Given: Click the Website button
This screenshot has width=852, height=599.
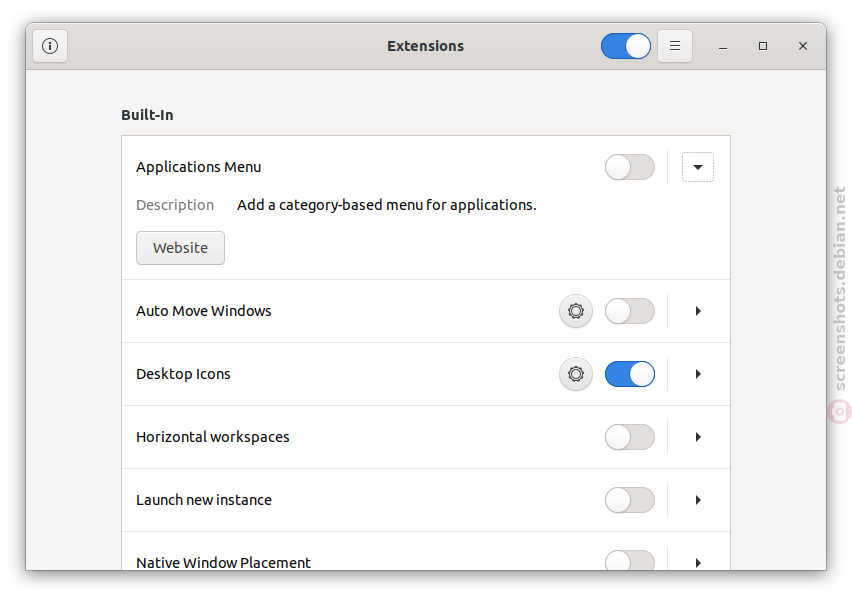Looking at the screenshot, I should coord(180,248).
